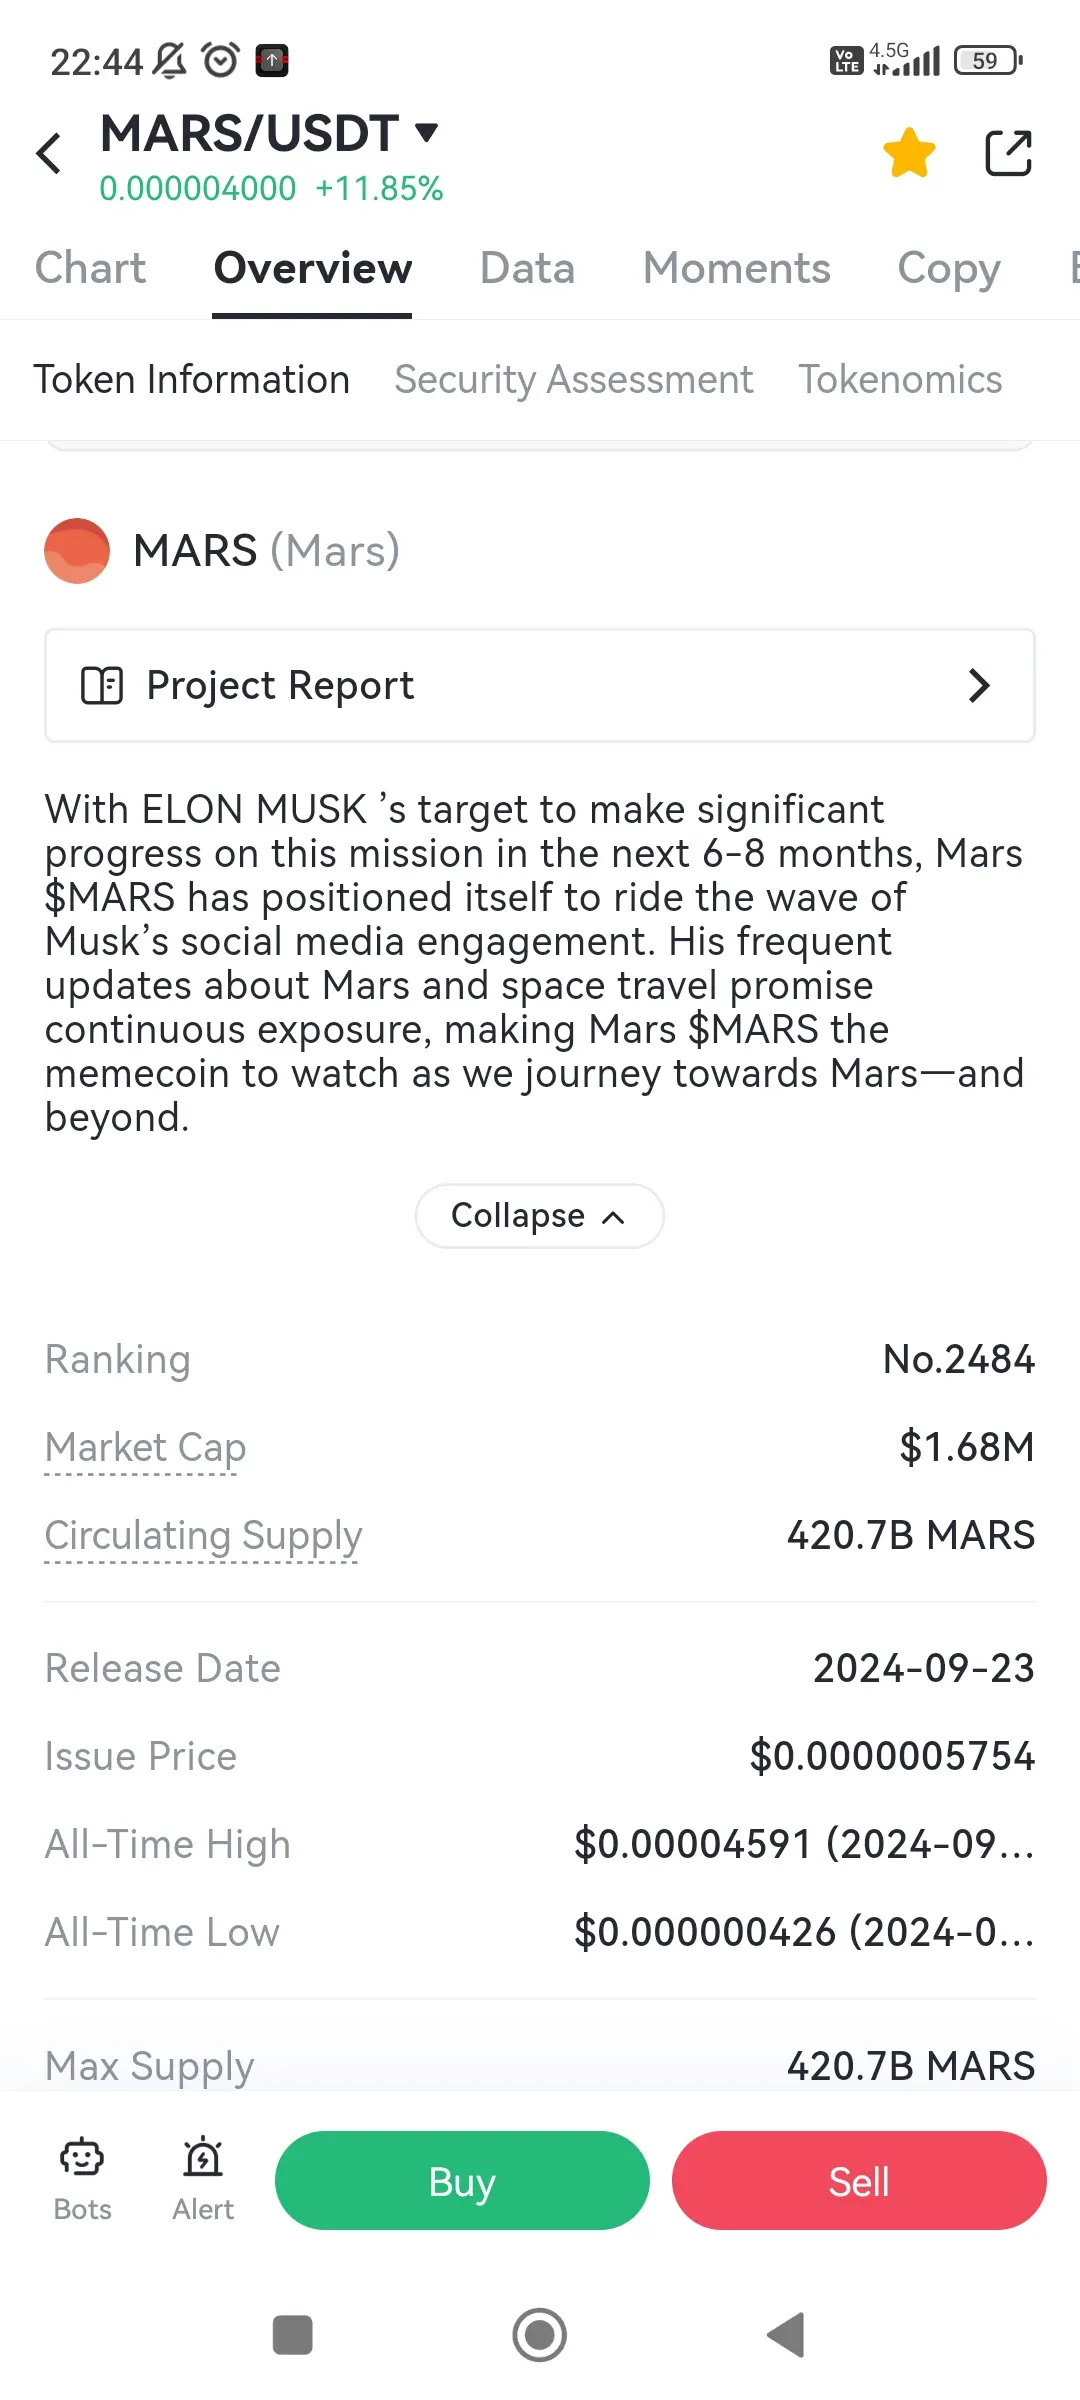Open the Project Report book icon
Screen dimensions: 1080x2400
pos(102,686)
